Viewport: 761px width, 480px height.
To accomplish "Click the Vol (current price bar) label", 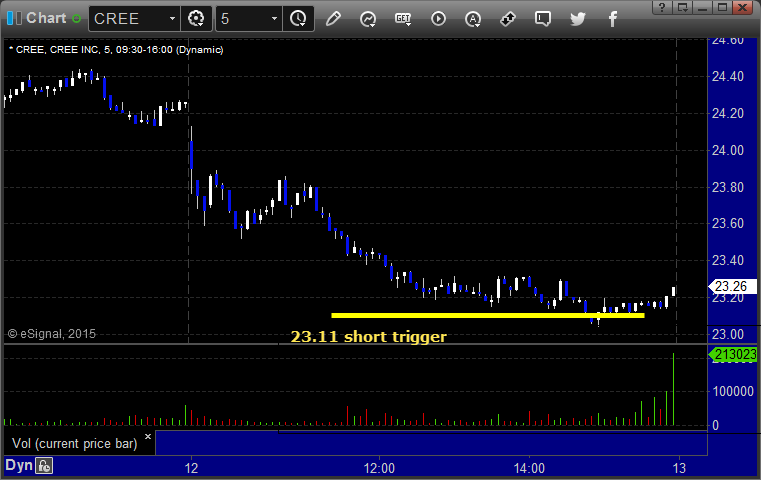I will [x=75, y=444].
